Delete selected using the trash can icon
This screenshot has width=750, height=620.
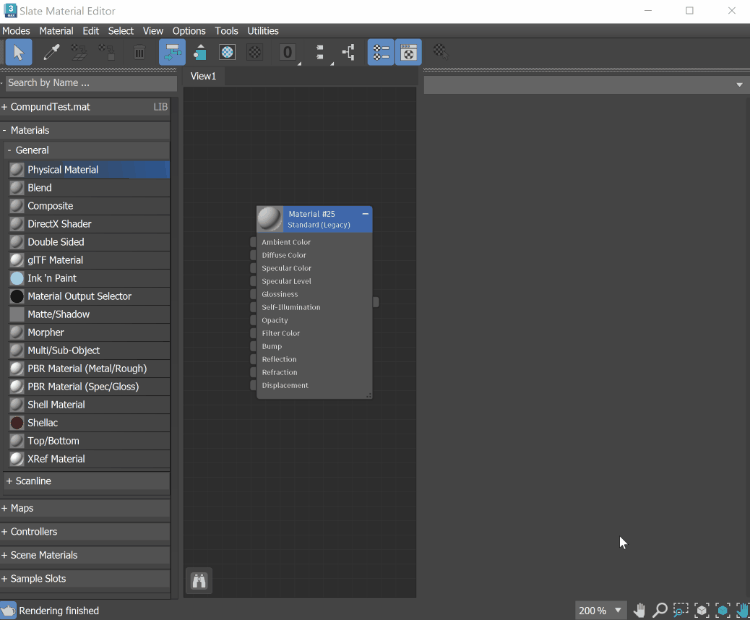(139, 52)
